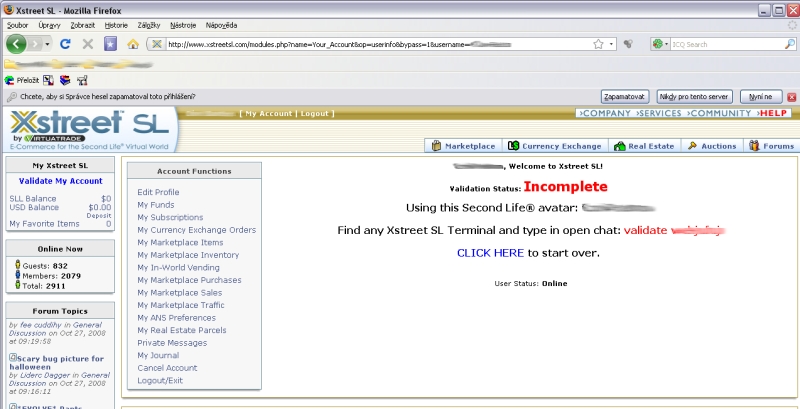Expand the URL bar history dropdown
Viewport: 800px width, 409px height.
coord(610,44)
